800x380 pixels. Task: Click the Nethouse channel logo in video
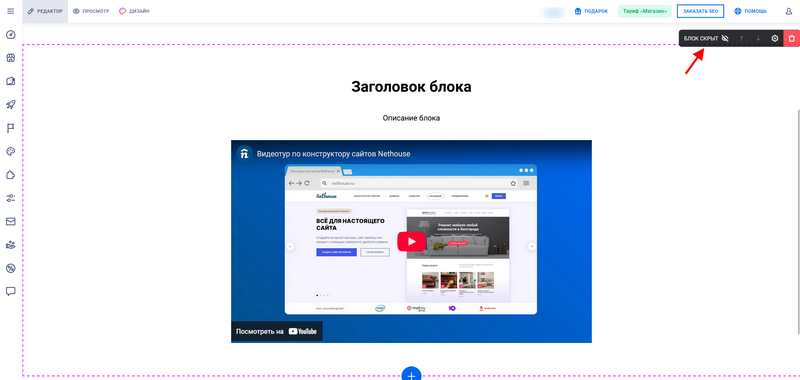tap(245, 154)
